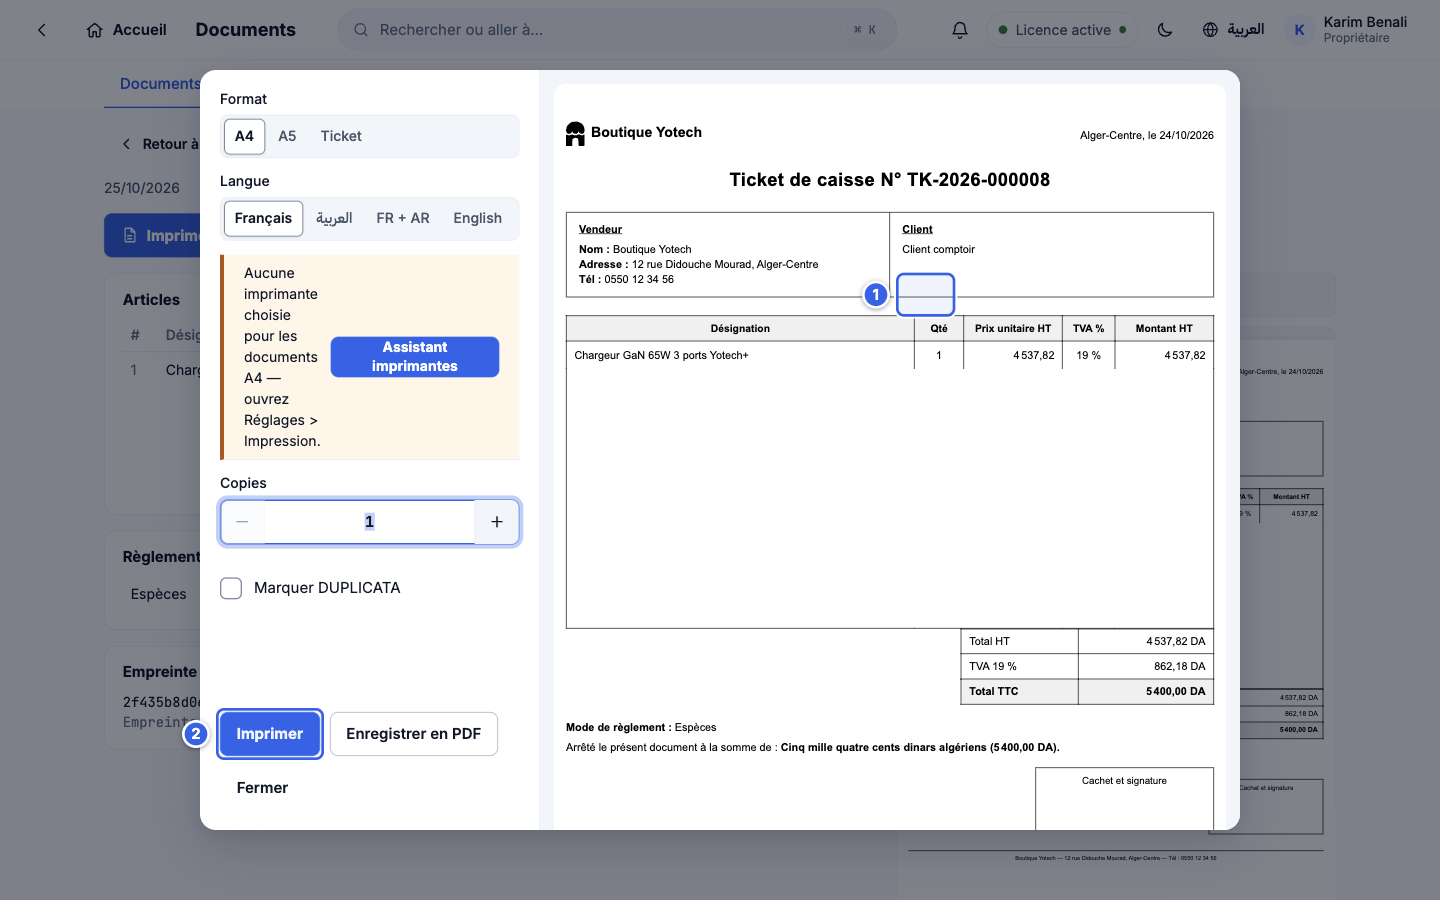Image resolution: width=1440 pixels, height=900 pixels.
Task: Toggle dark mode moon icon
Action: pos(1165,30)
